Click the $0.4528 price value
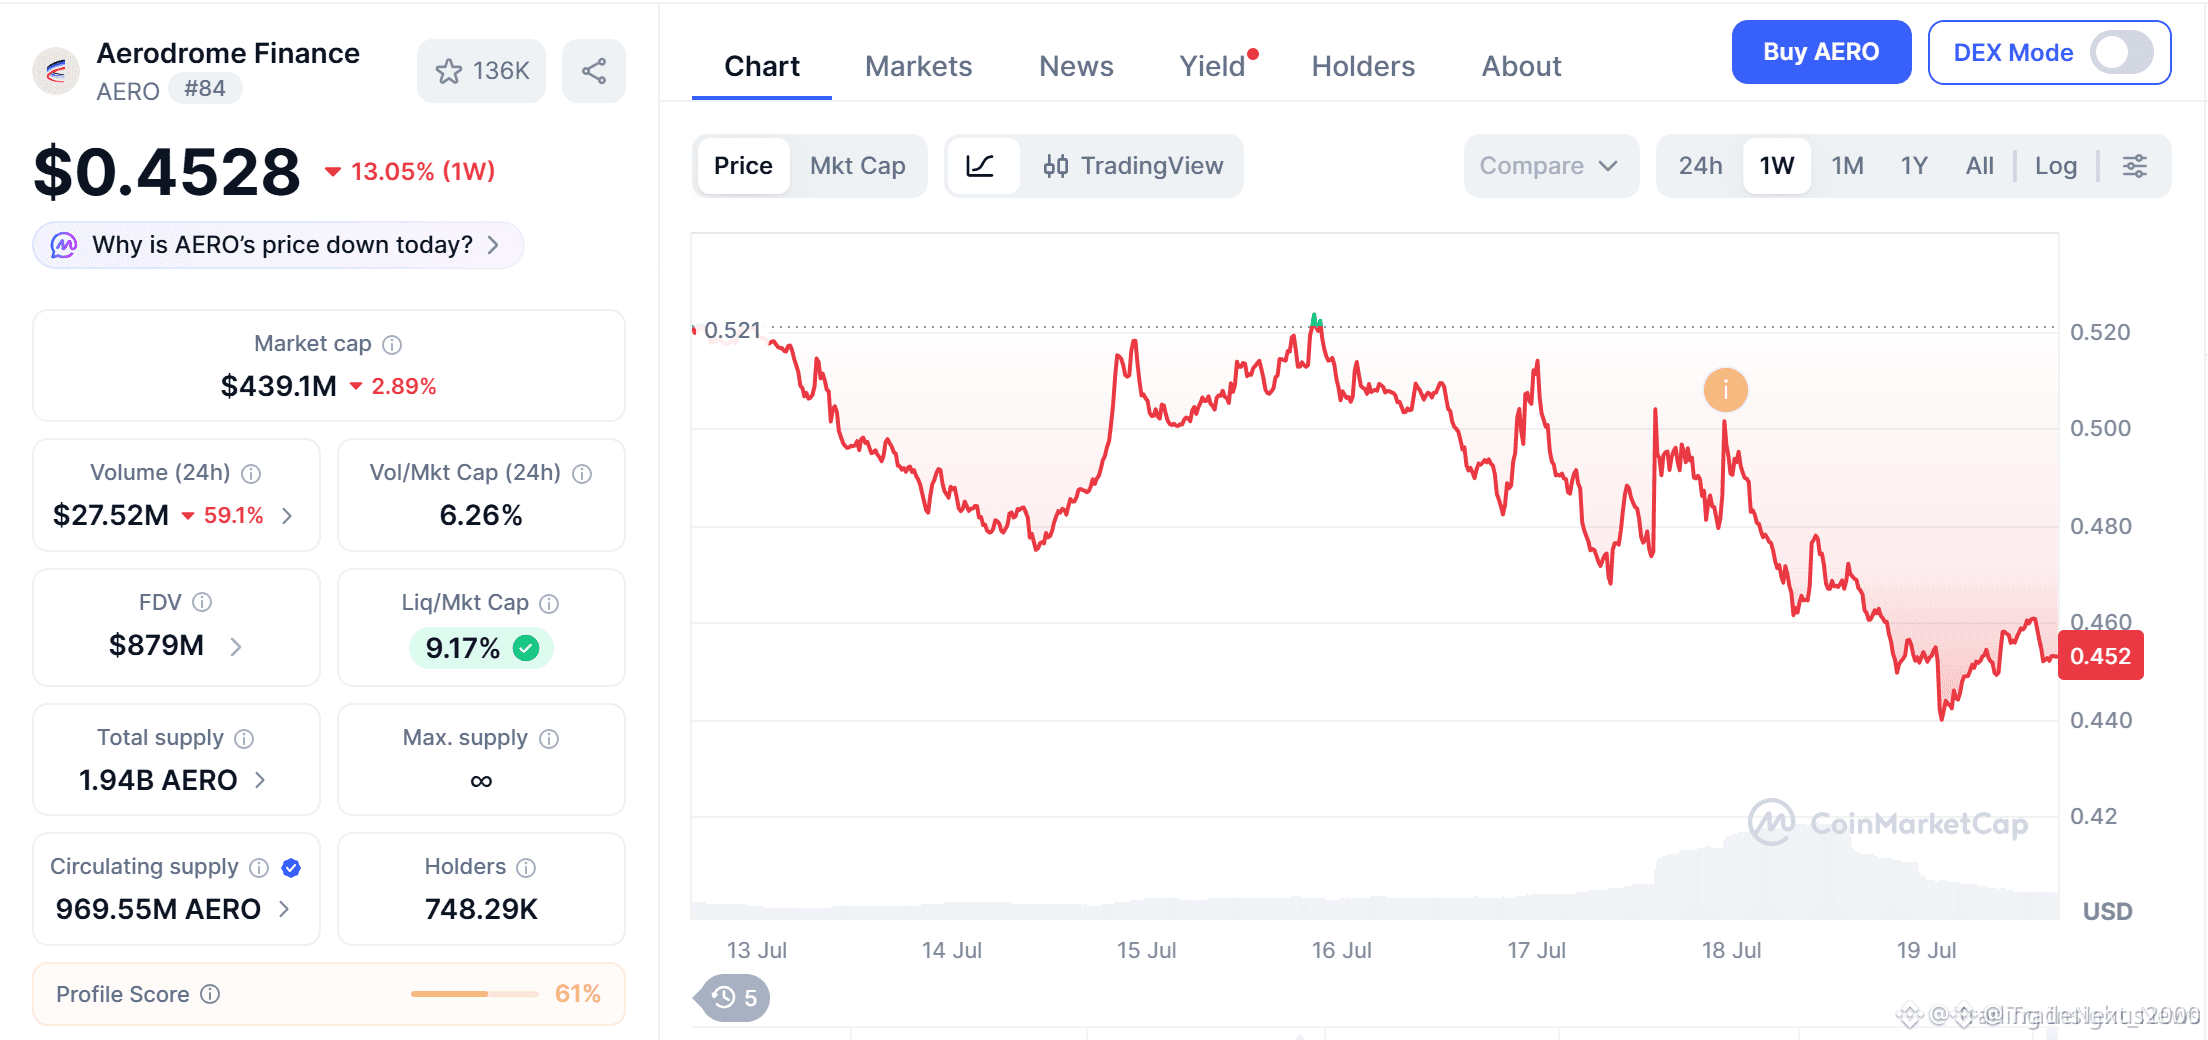Screen dimensions: 2208x1040 (x=167, y=171)
